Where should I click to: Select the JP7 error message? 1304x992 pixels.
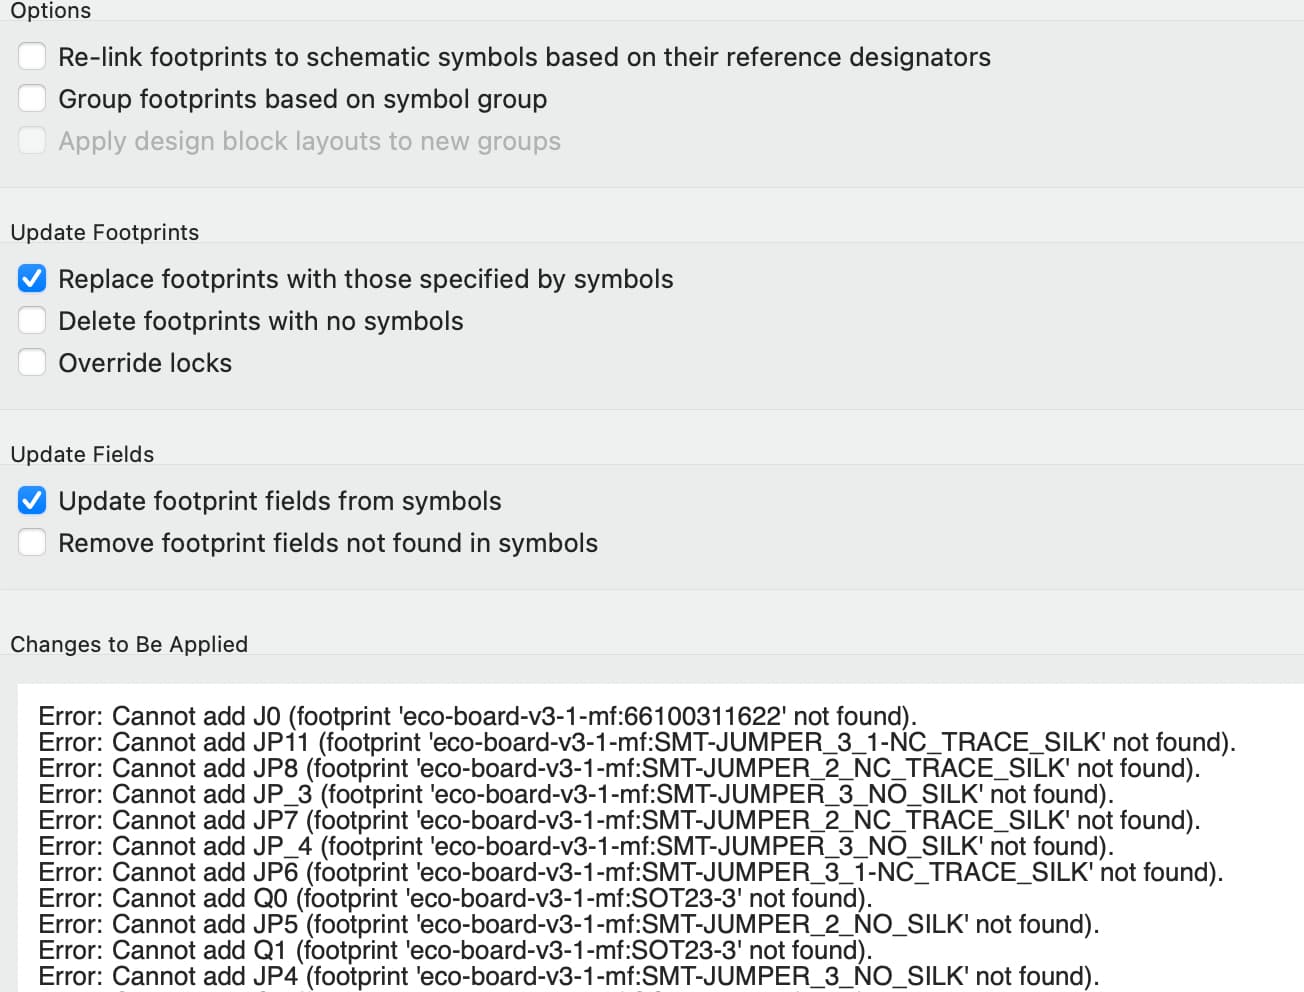click(619, 820)
